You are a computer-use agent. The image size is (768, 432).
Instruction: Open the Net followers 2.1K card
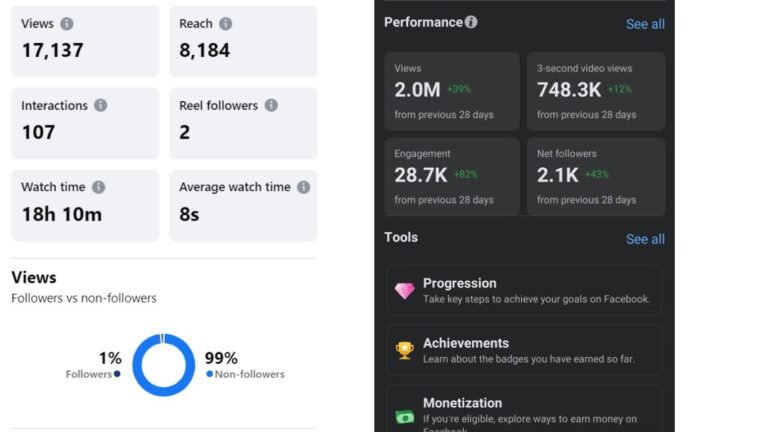coord(596,177)
